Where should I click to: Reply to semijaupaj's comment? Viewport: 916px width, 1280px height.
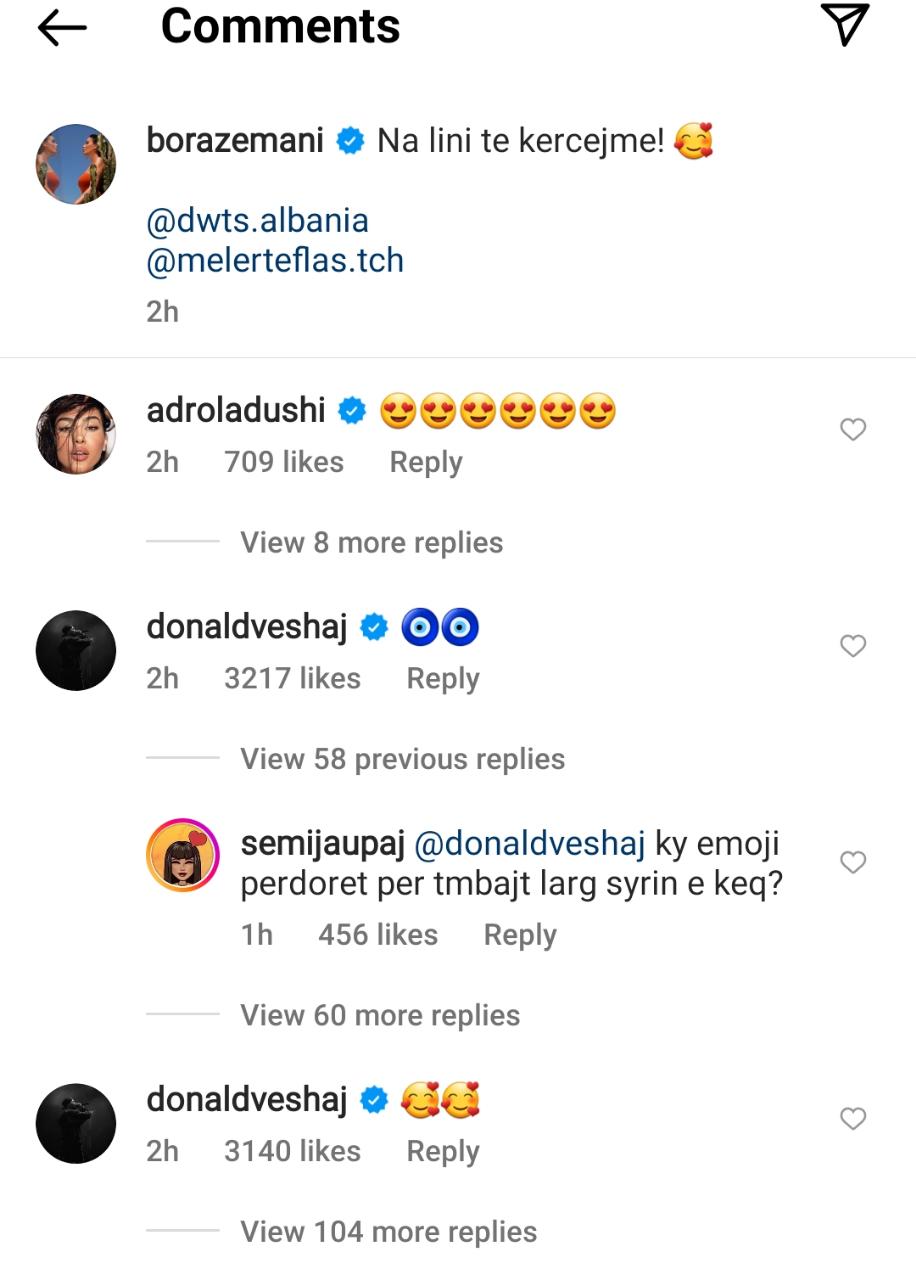coord(520,934)
